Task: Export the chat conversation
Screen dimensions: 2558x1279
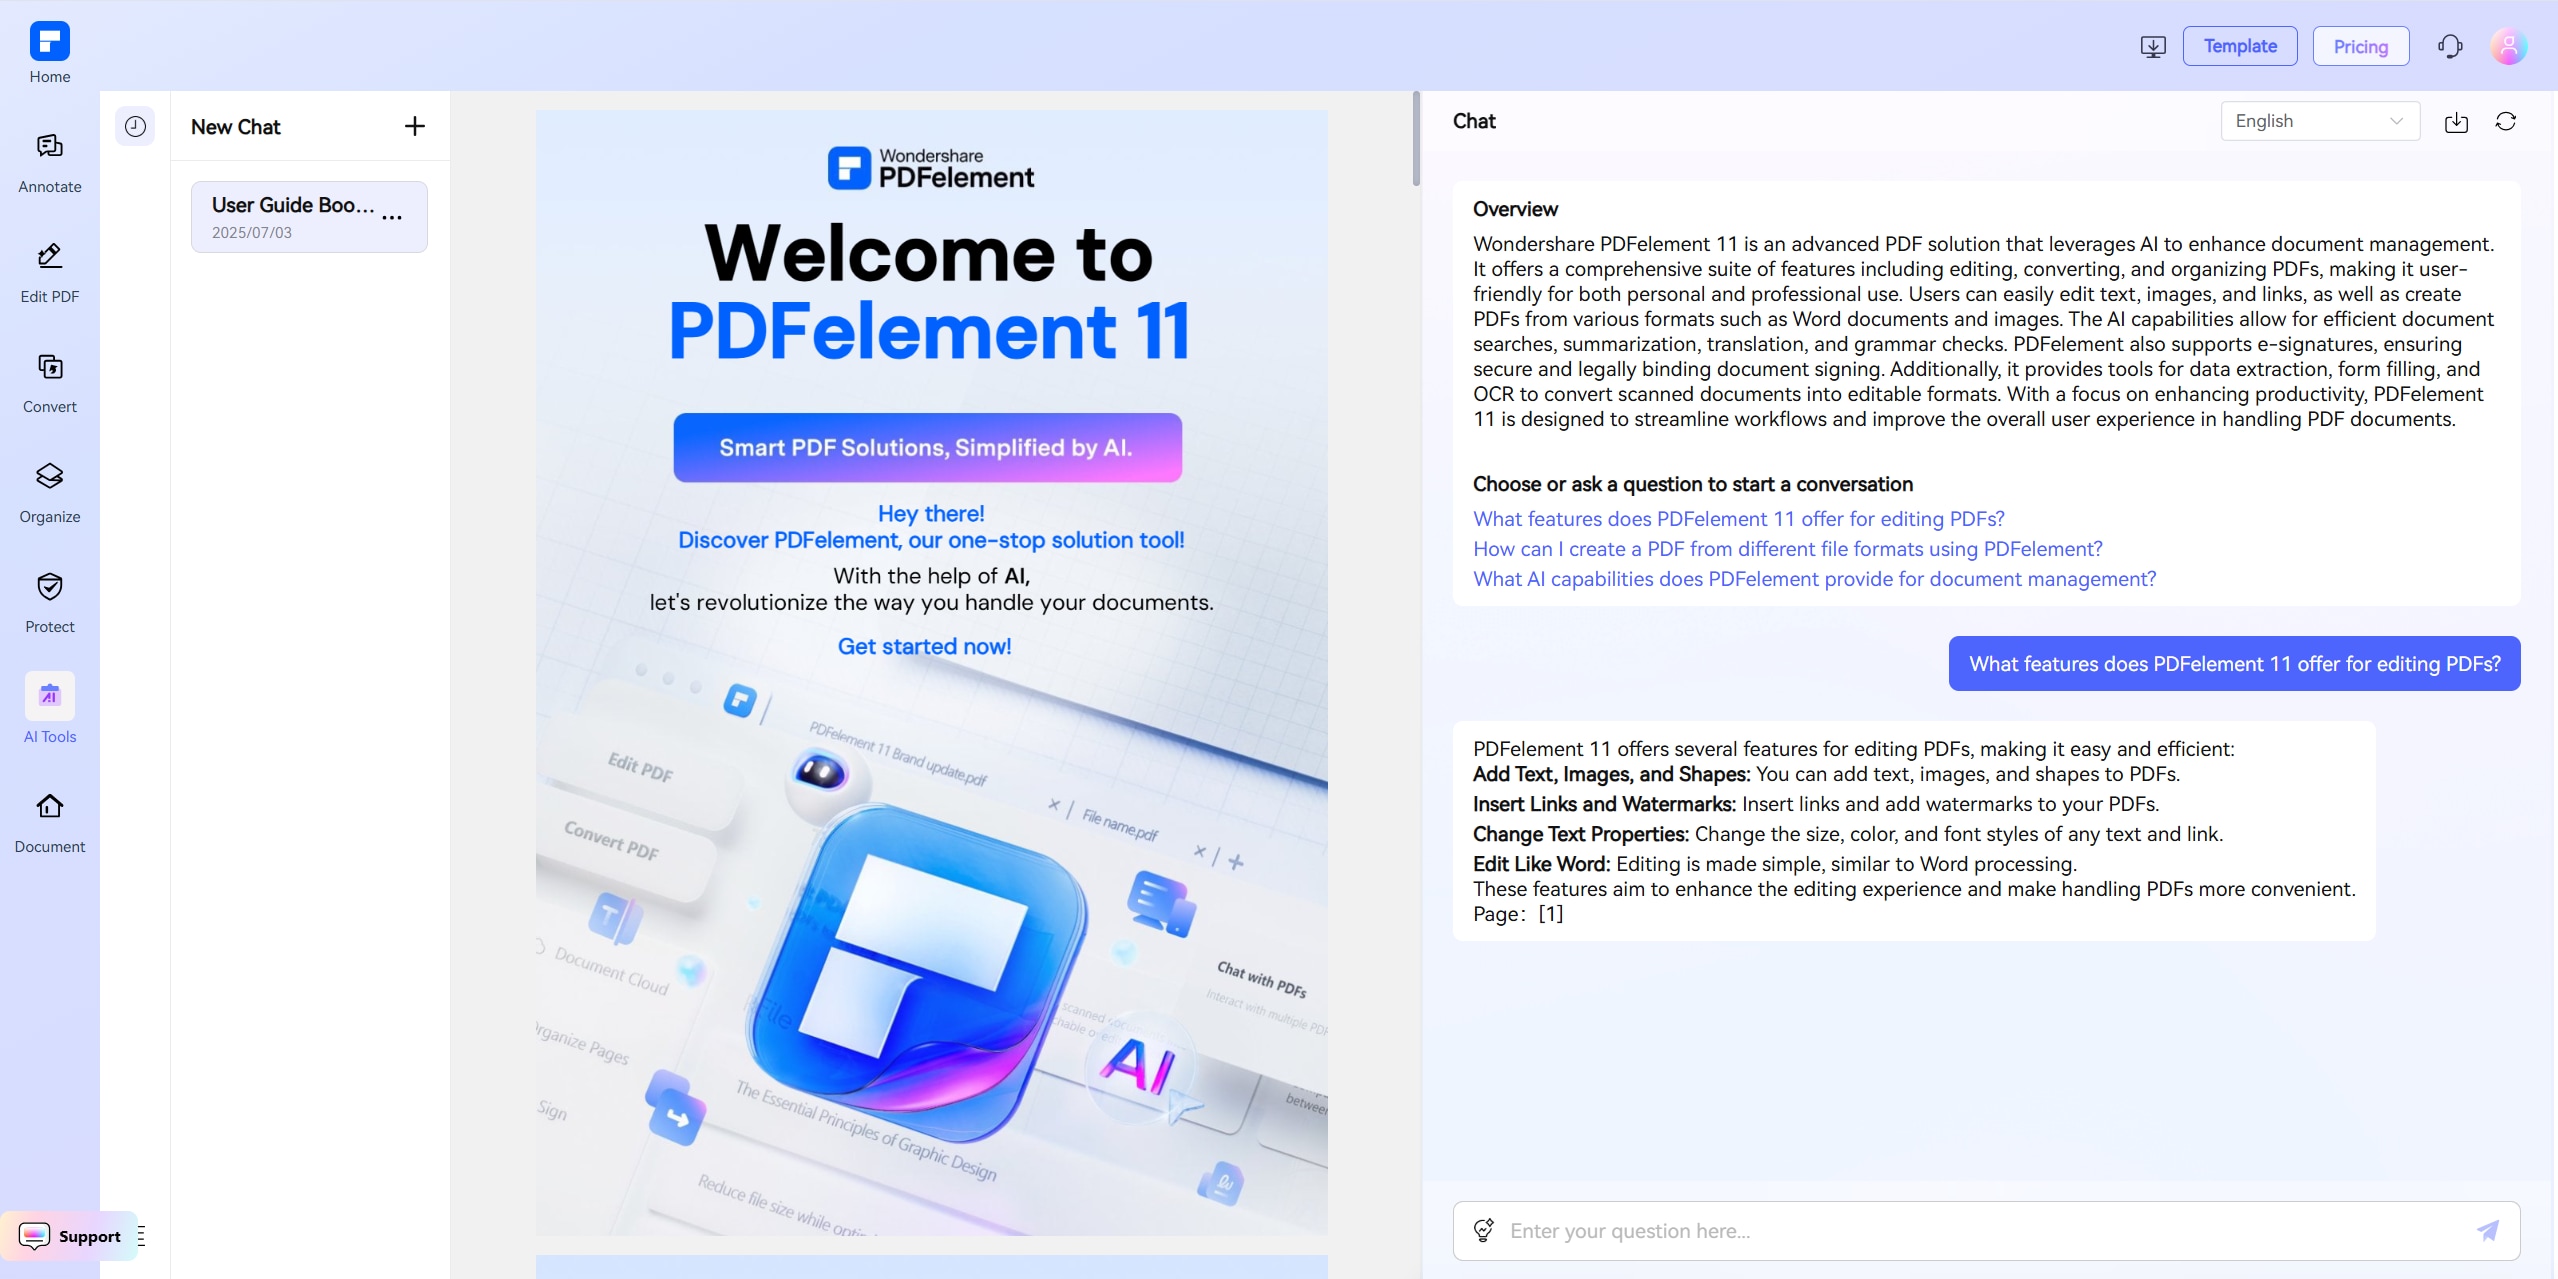Action: pyautogui.click(x=2456, y=122)
